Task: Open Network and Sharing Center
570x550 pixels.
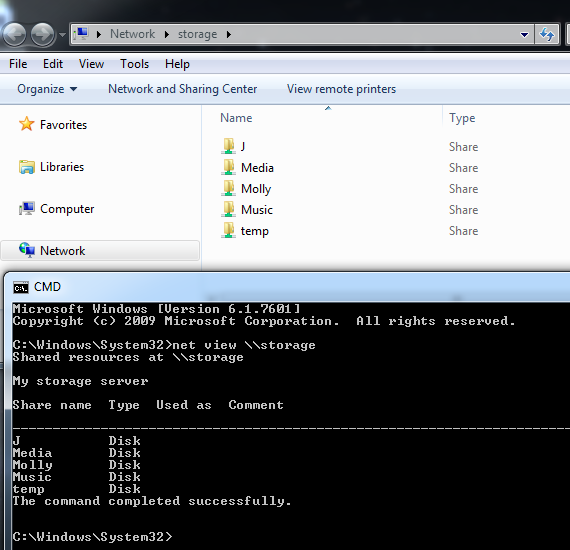Action: pos(182,89)
